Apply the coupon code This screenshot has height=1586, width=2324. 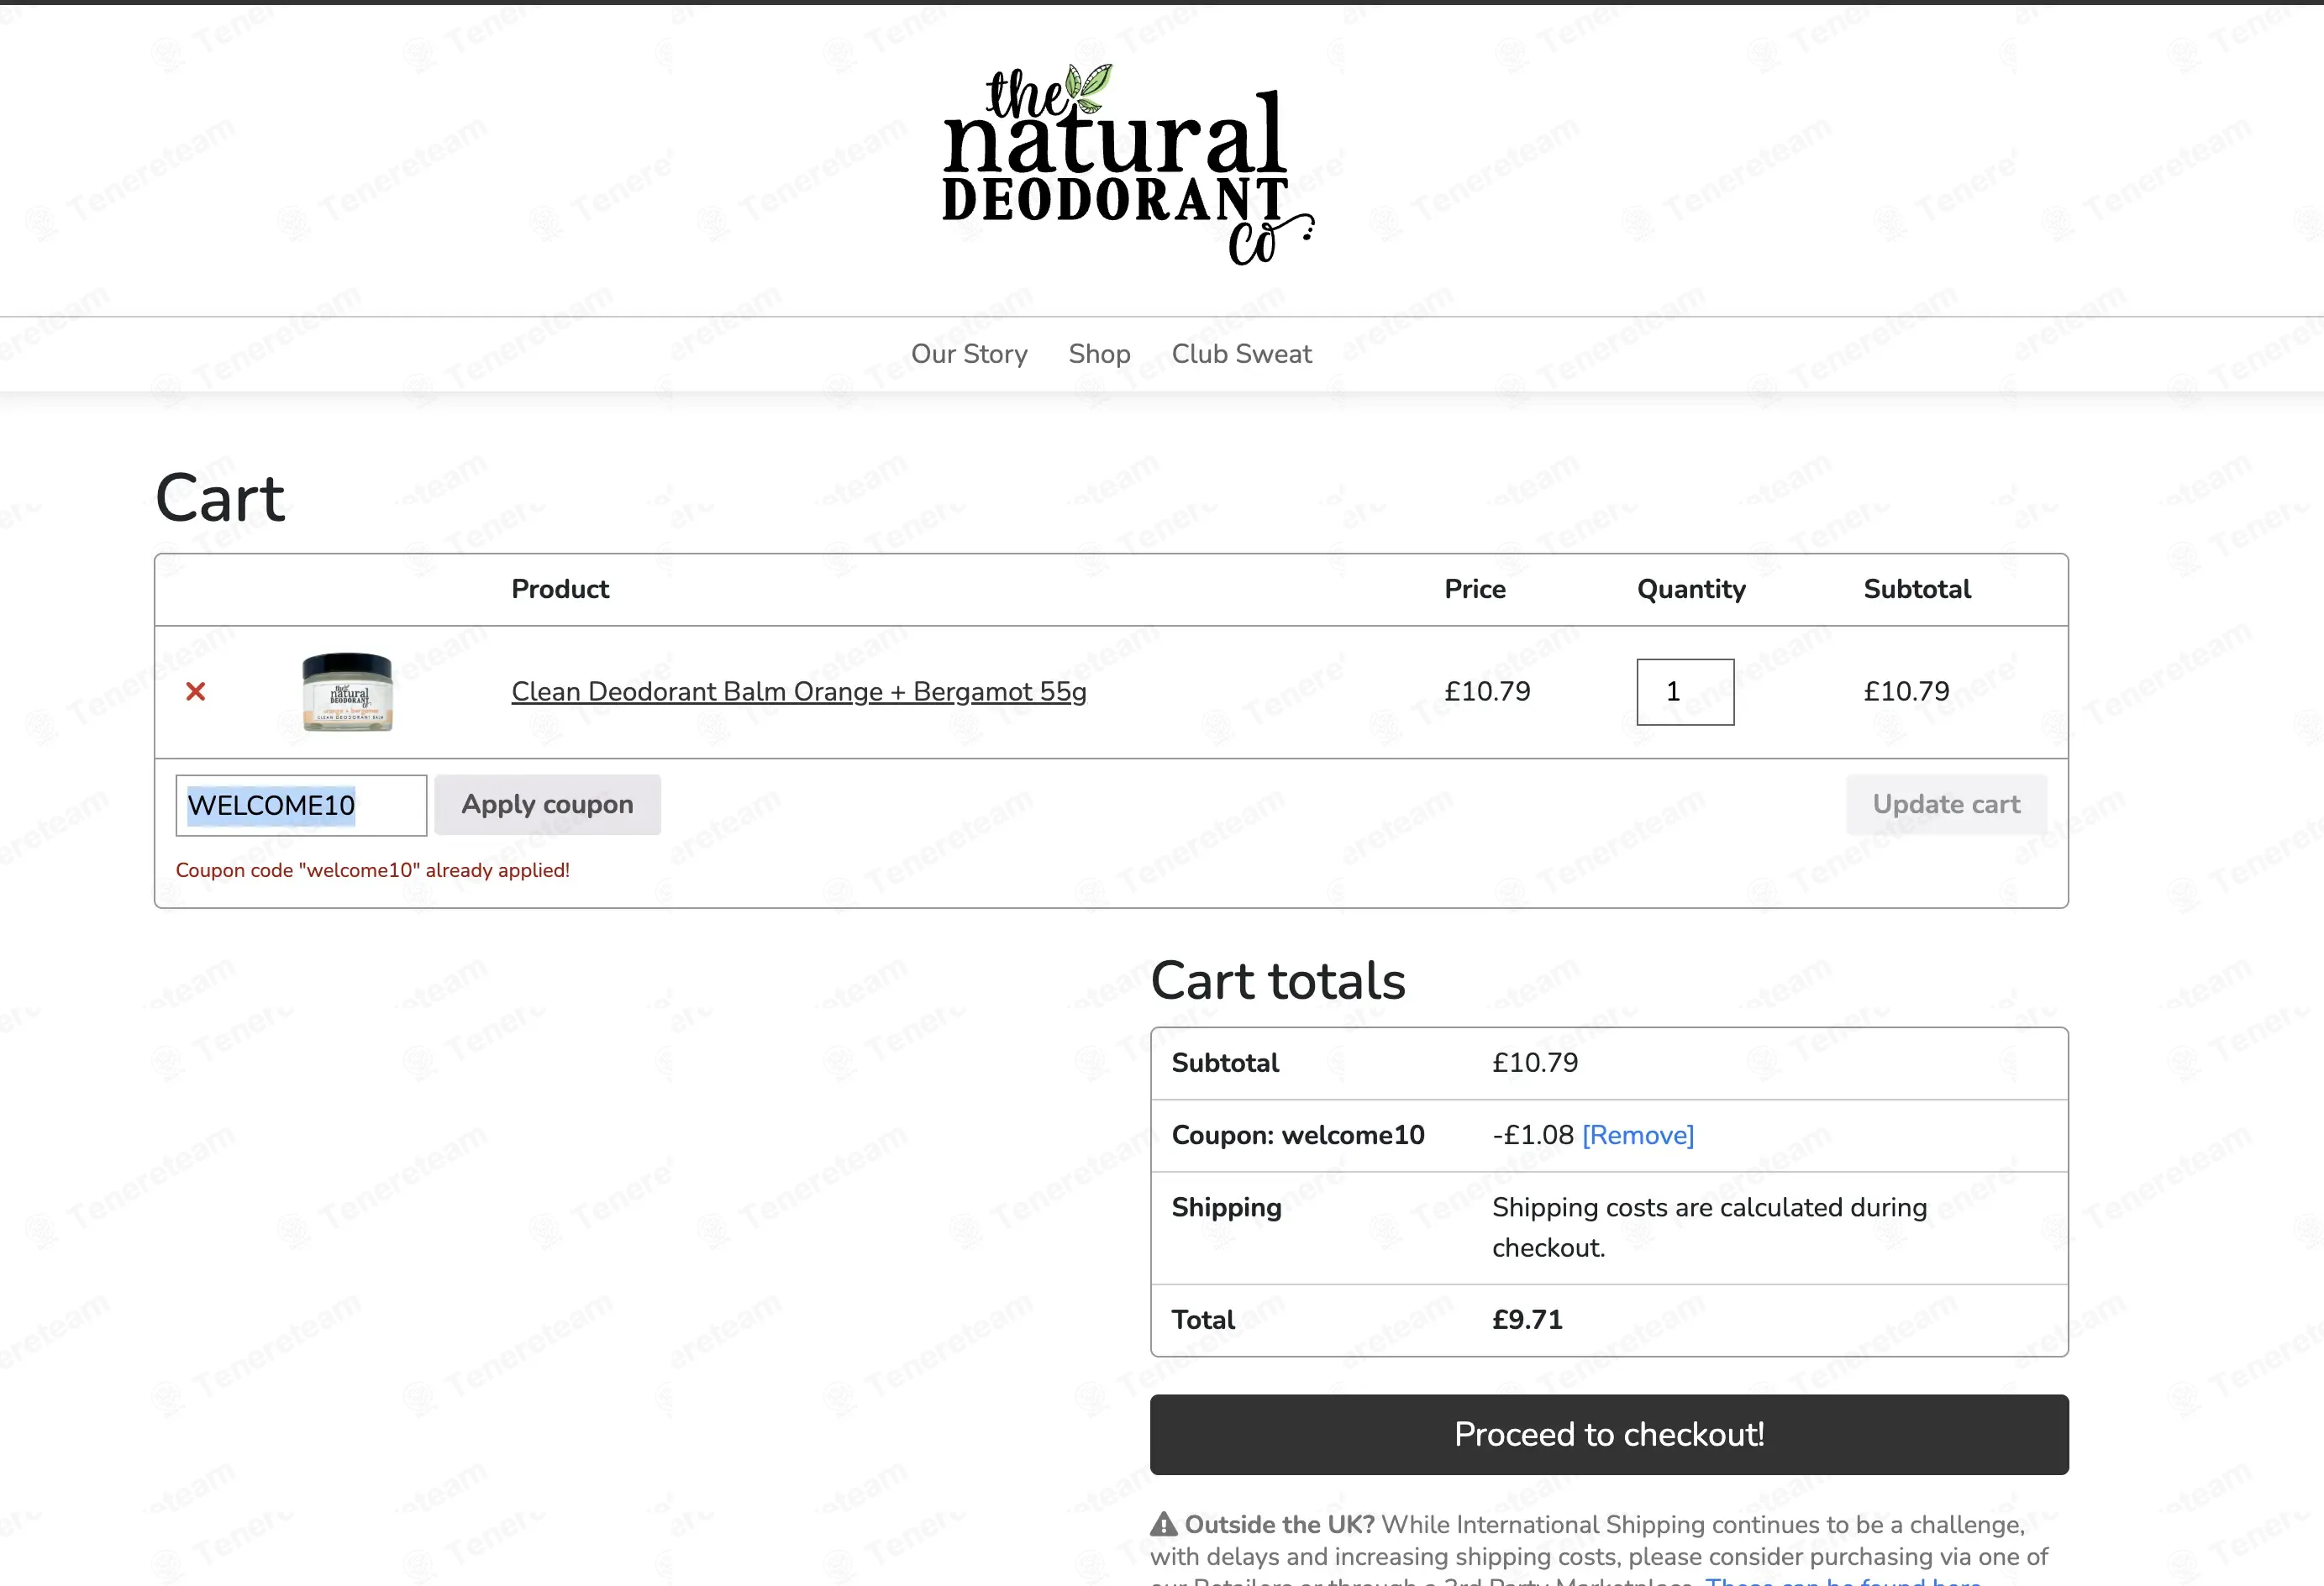pyautogui.click(x=547, y=805)
